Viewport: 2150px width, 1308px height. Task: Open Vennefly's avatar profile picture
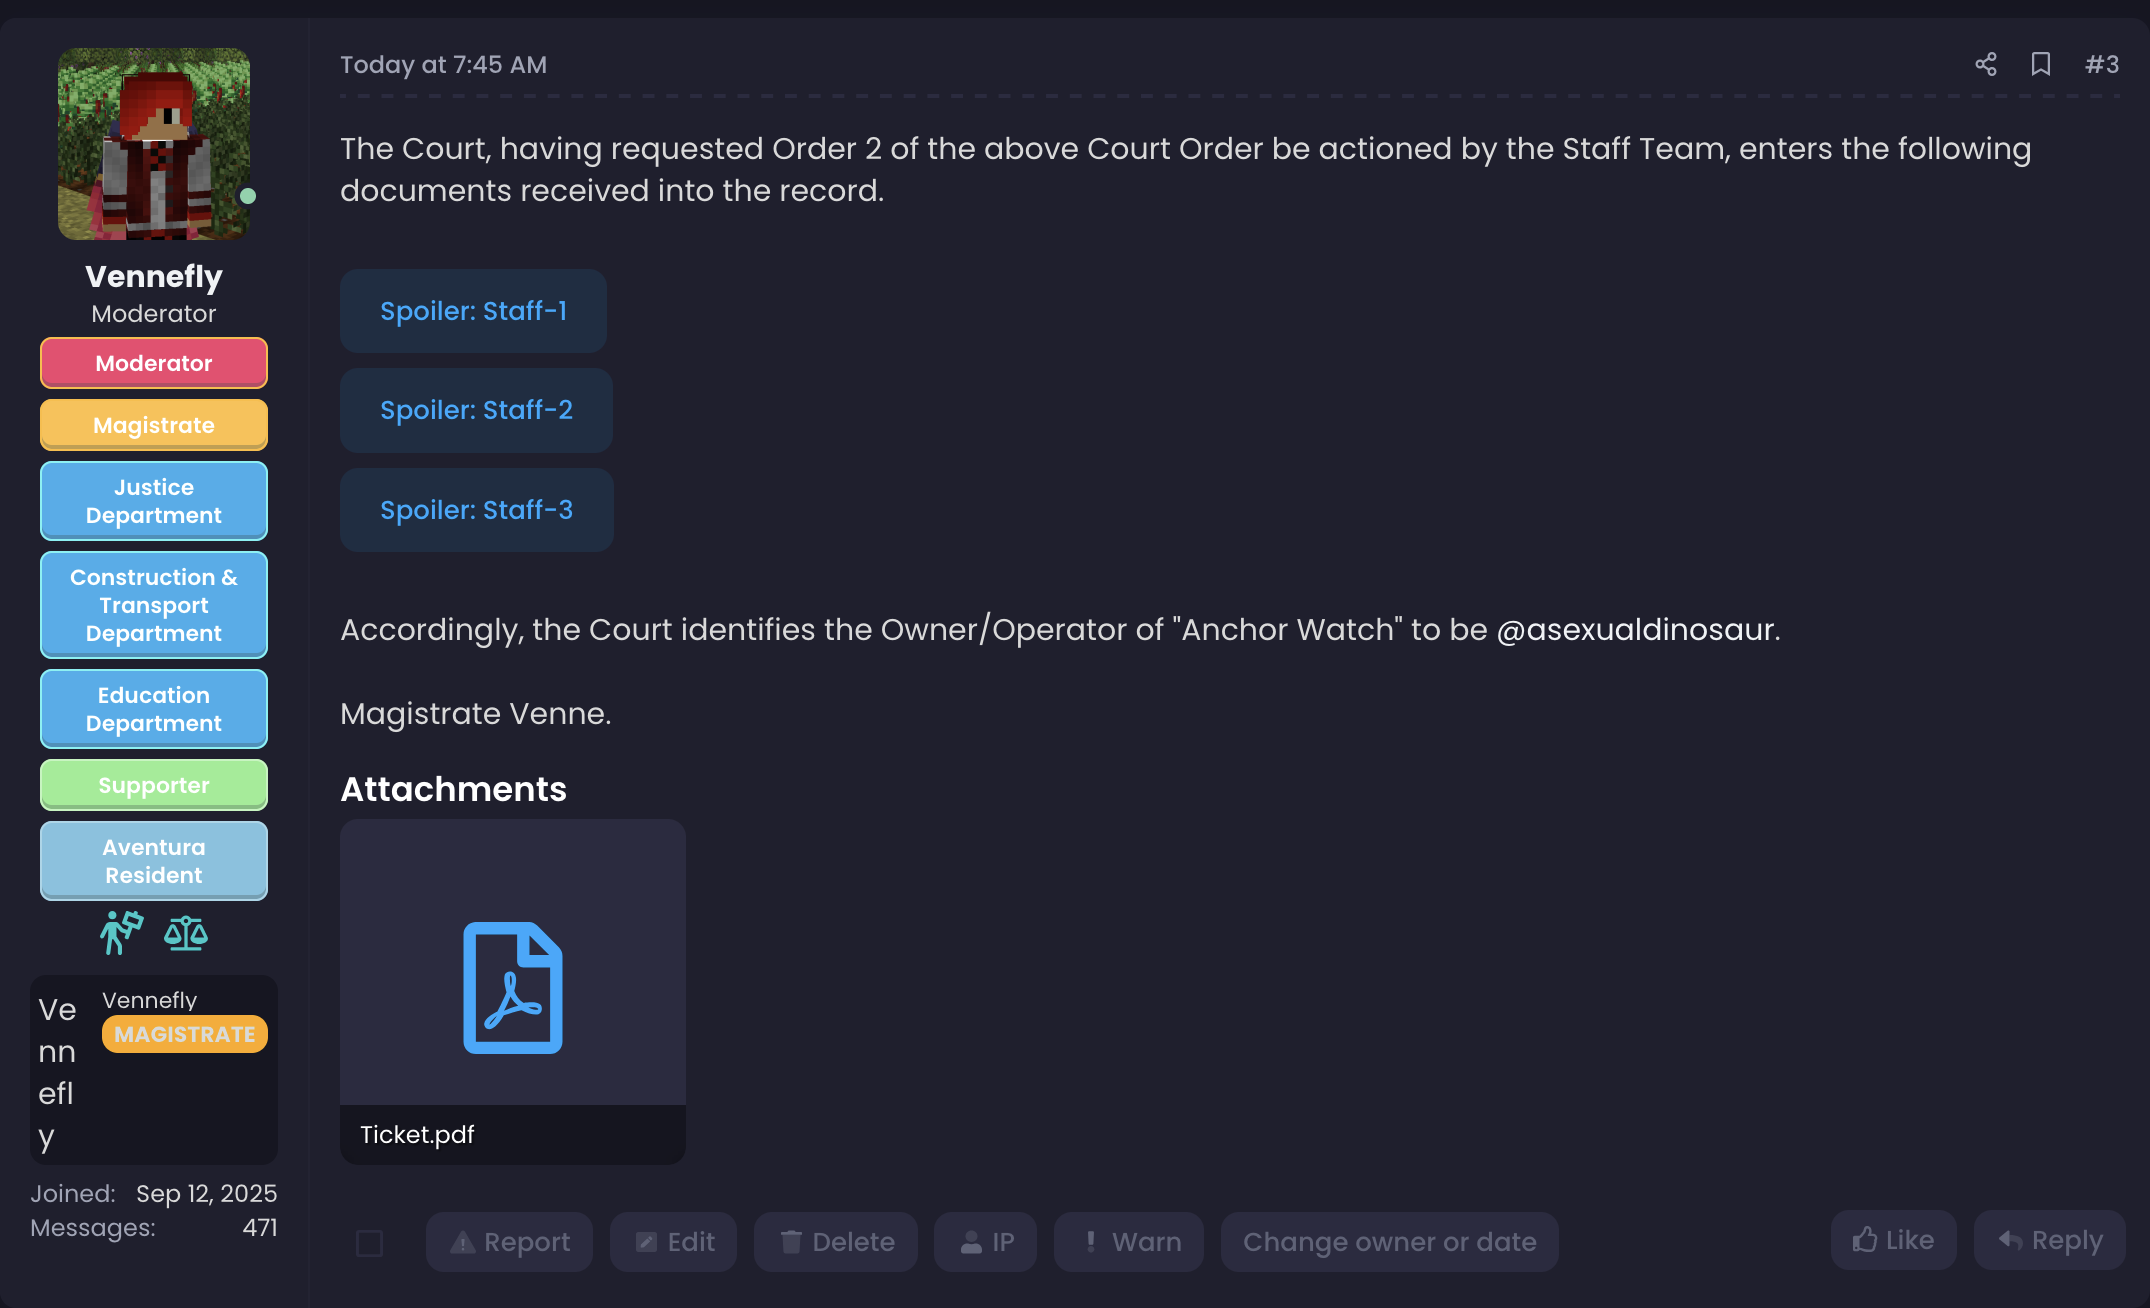tap(154, 144)
